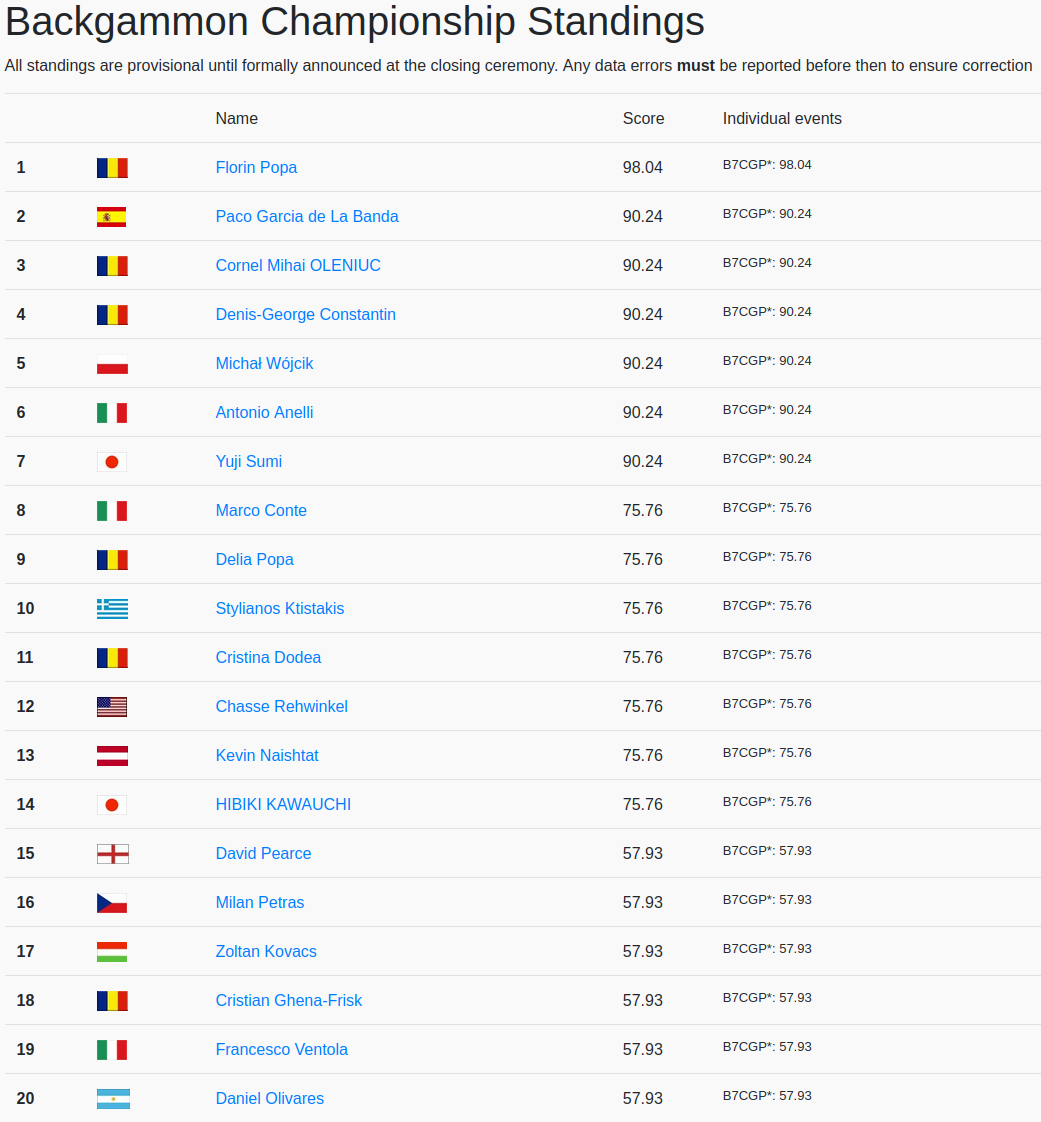This screenshot has height=1122, width=1041.
Task: Open Denis-George Constantin's player page
Action: coord(305,315)
